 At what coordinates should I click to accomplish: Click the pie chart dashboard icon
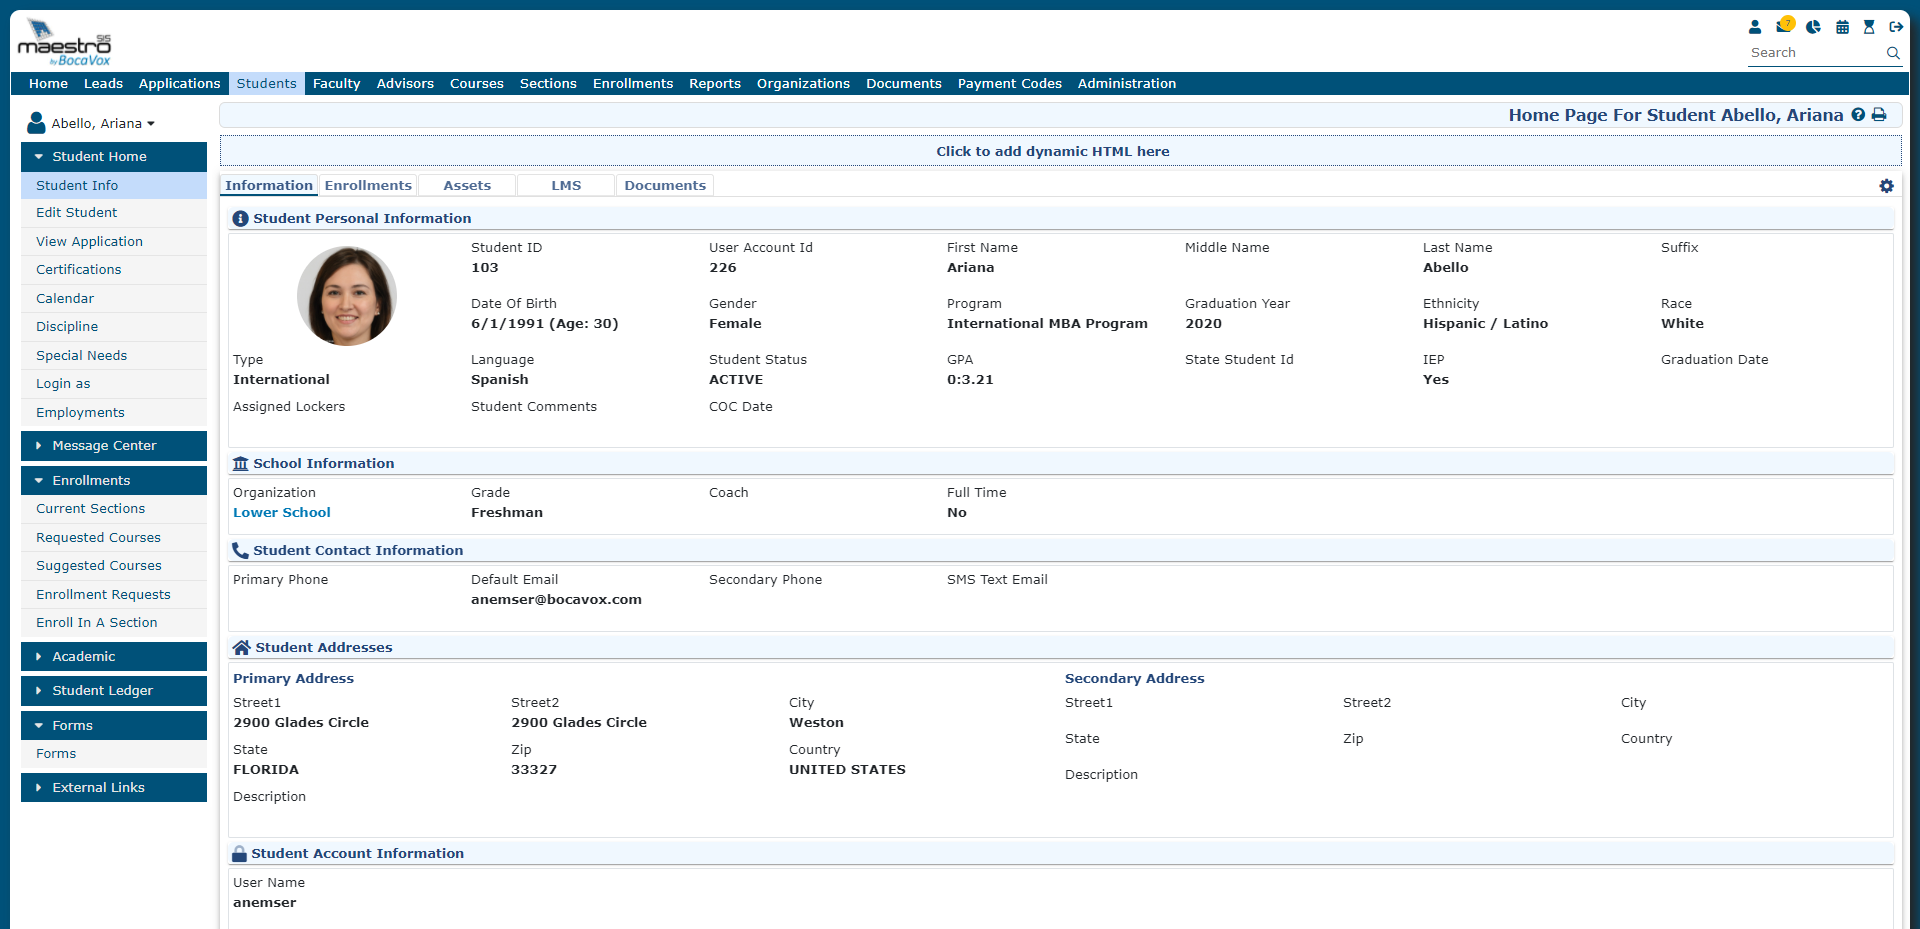point(1813,27)
